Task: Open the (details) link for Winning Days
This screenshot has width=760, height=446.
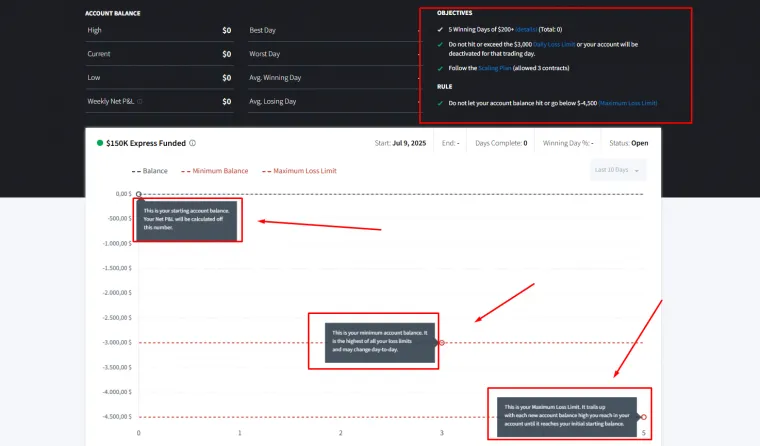Action: [526, 30]
